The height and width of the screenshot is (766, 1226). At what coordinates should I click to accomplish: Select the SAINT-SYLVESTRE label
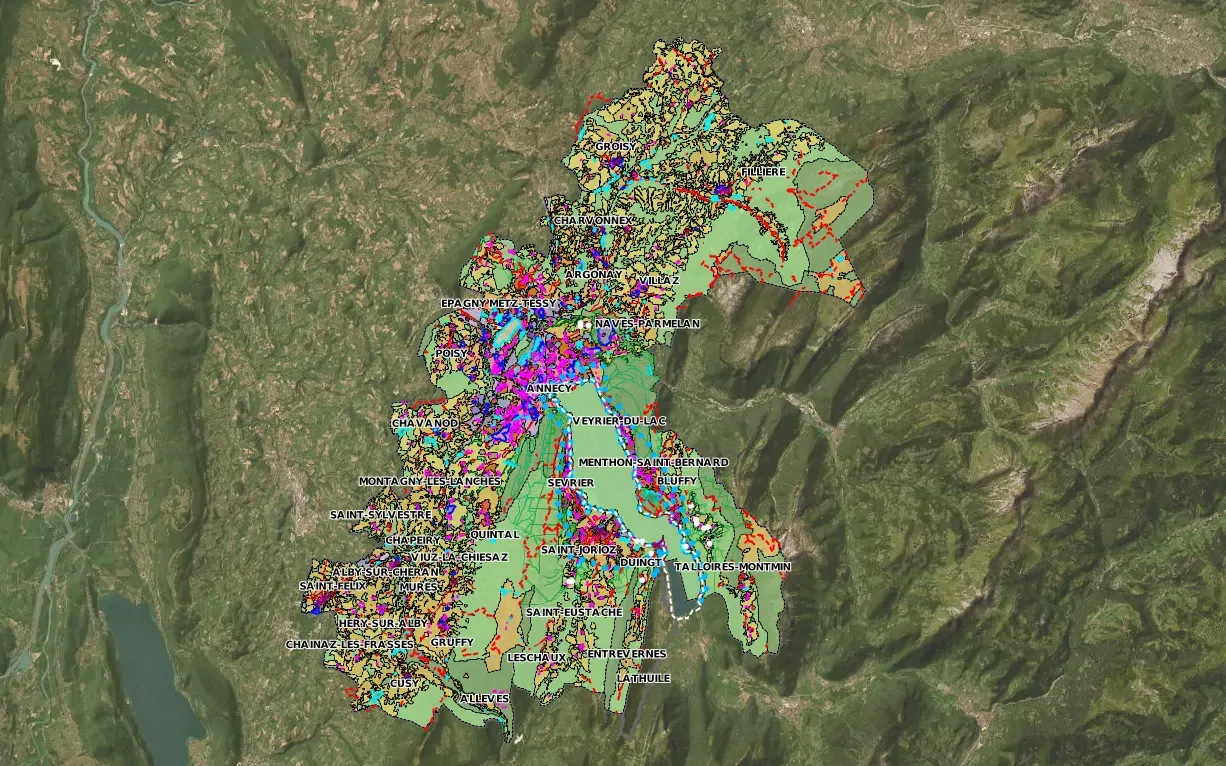pos(381,516)
